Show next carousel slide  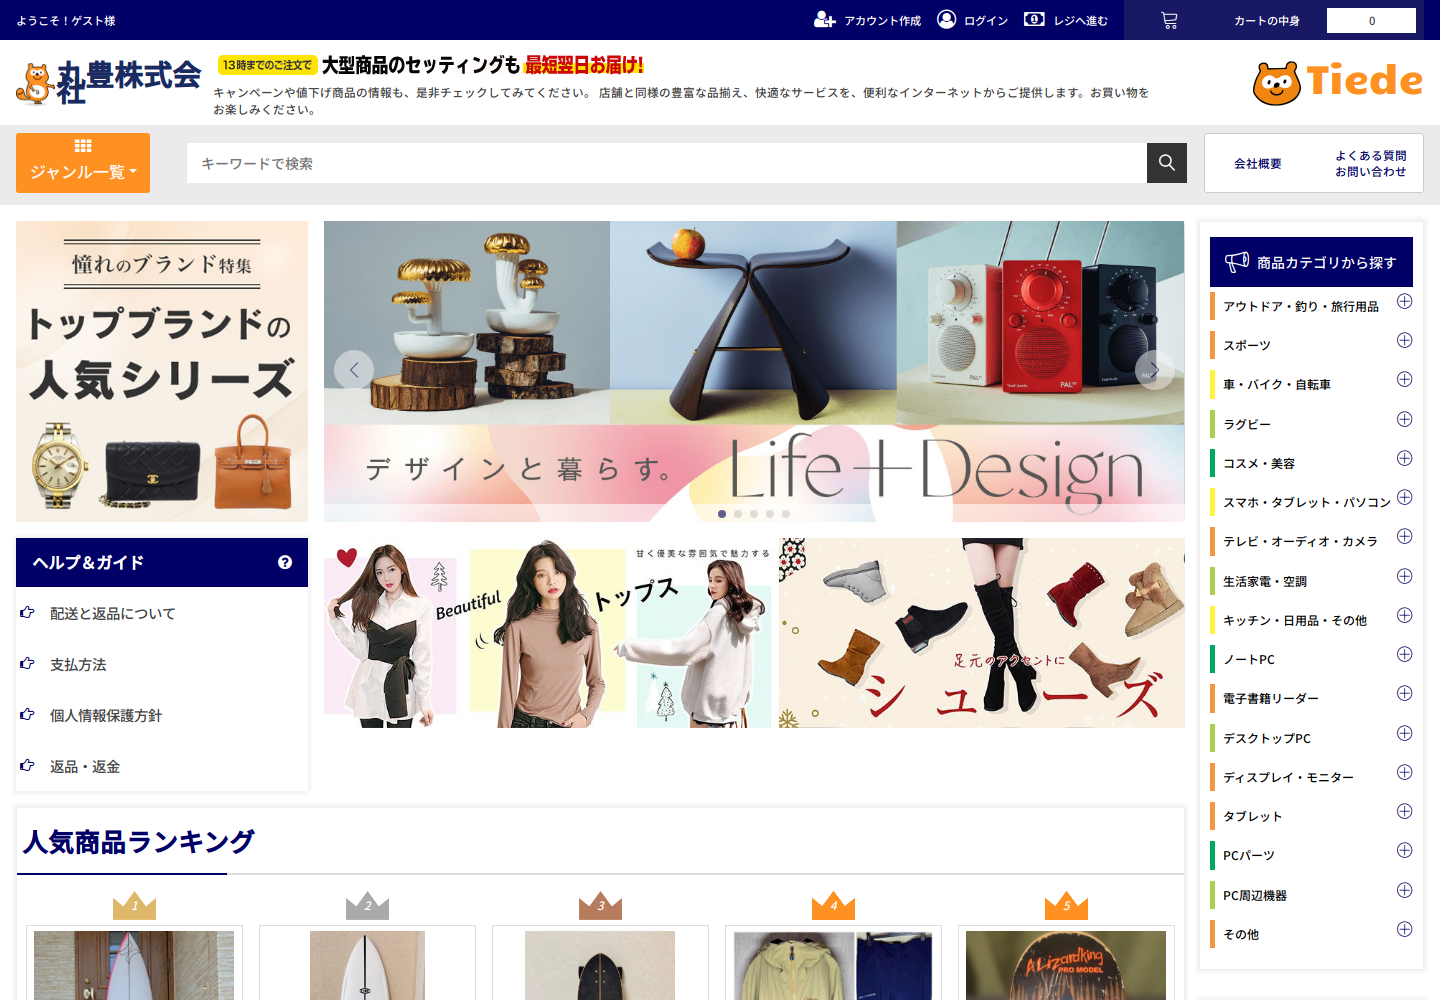[x=1154, y=370]
